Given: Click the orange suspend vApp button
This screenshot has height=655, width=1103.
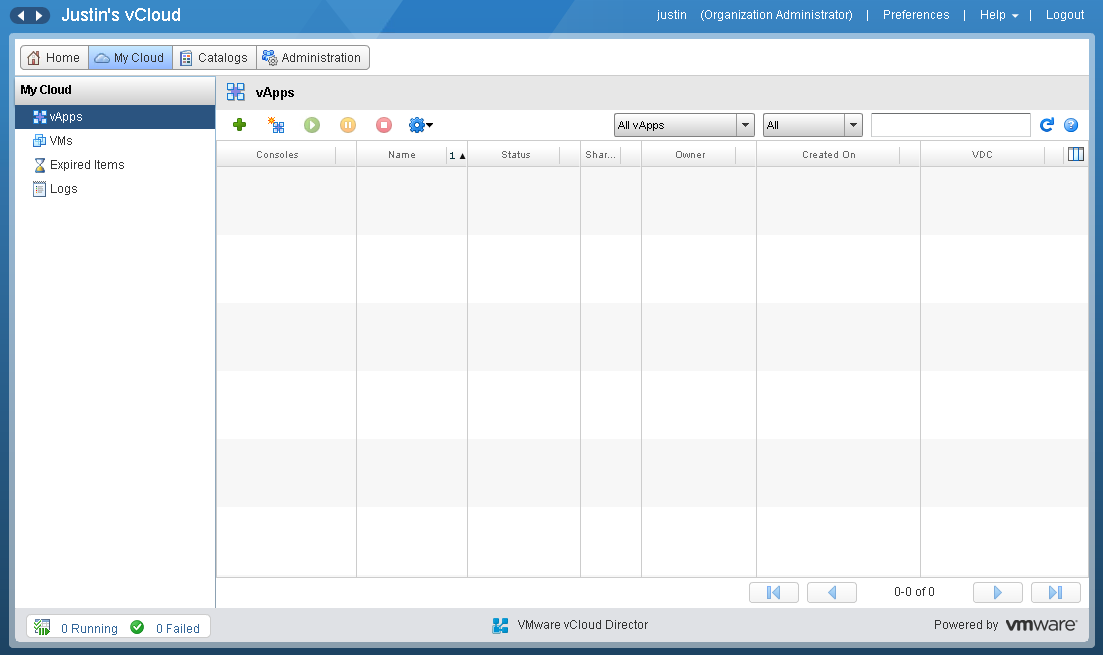Looking at the screenshot, I should click(x=348, y=125).
